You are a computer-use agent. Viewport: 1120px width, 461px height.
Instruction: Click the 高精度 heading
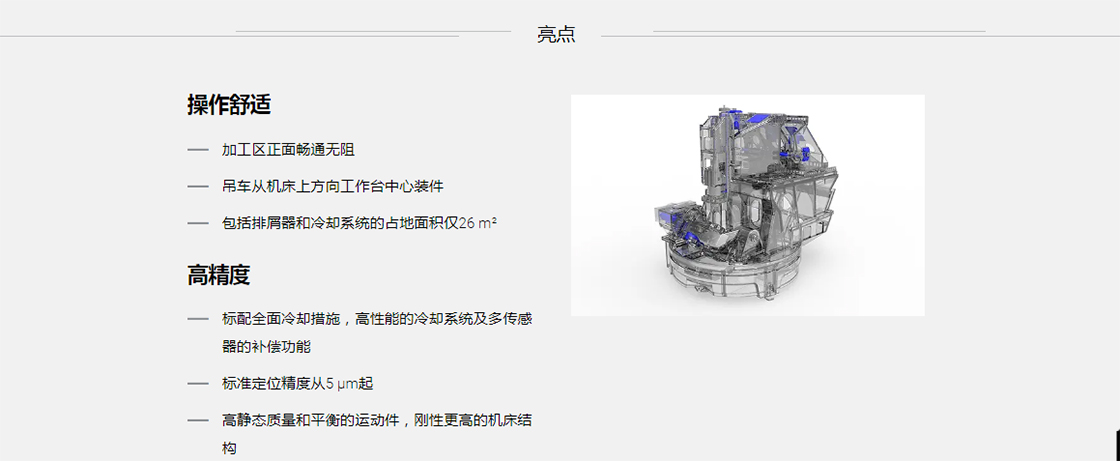coord(219,275)
